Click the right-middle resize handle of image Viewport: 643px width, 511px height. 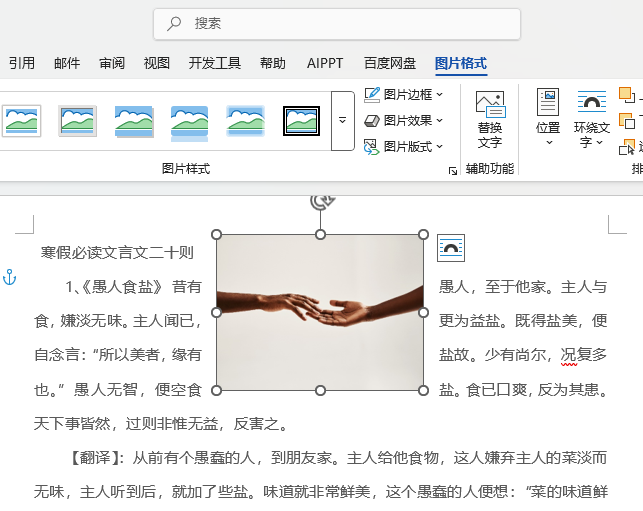coord(424,313)
